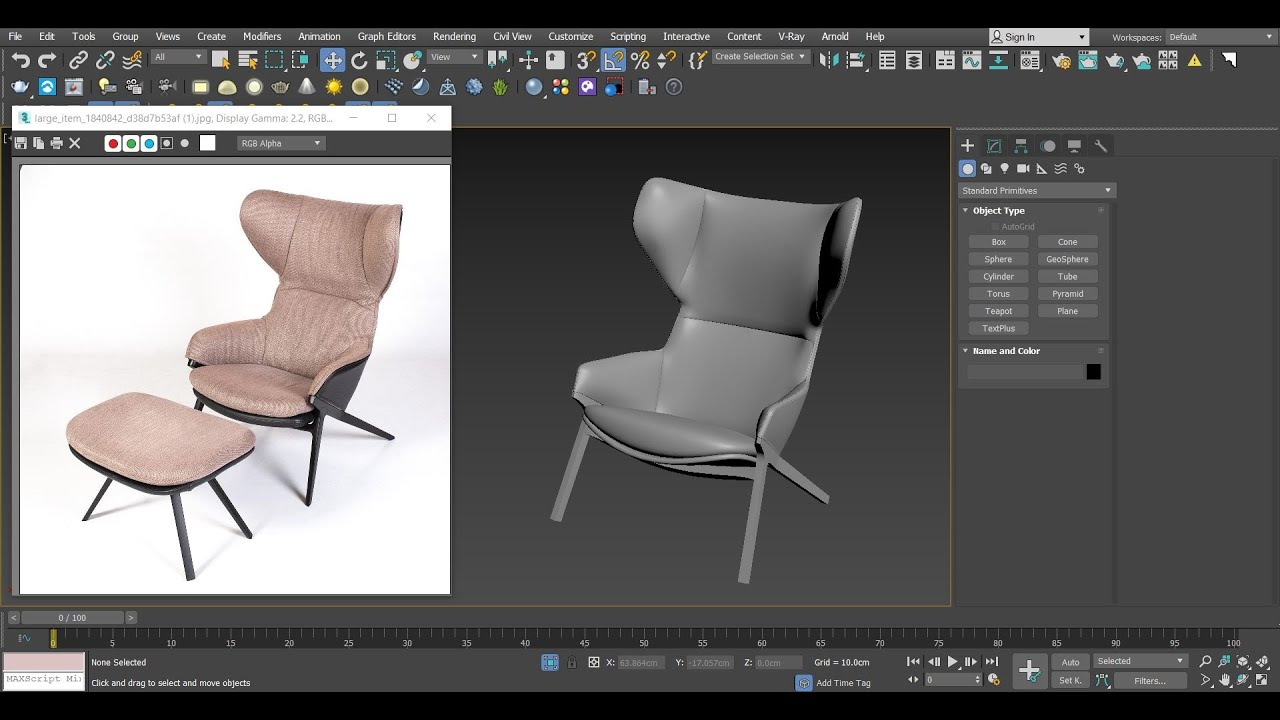Image resolution: width=1280 pixels, height=720 pixels.
Task: Activate the Select Object tool
Action: click(x=221, y=60)
